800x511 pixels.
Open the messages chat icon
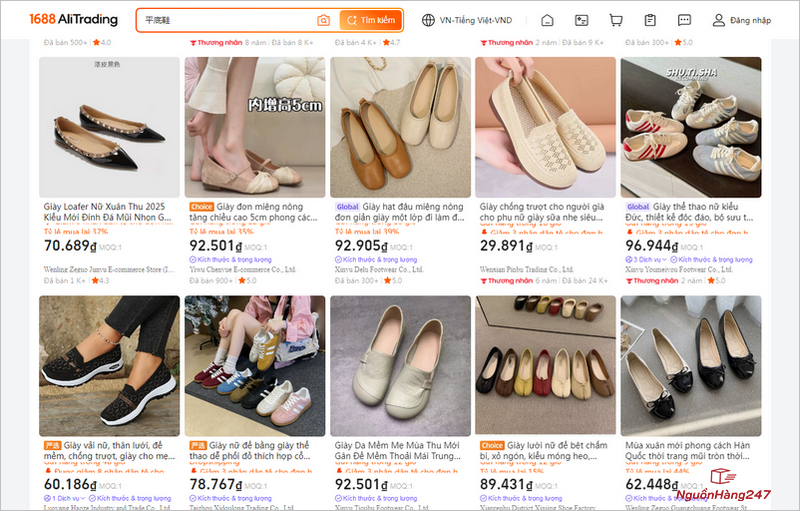(x=684, y=20)
